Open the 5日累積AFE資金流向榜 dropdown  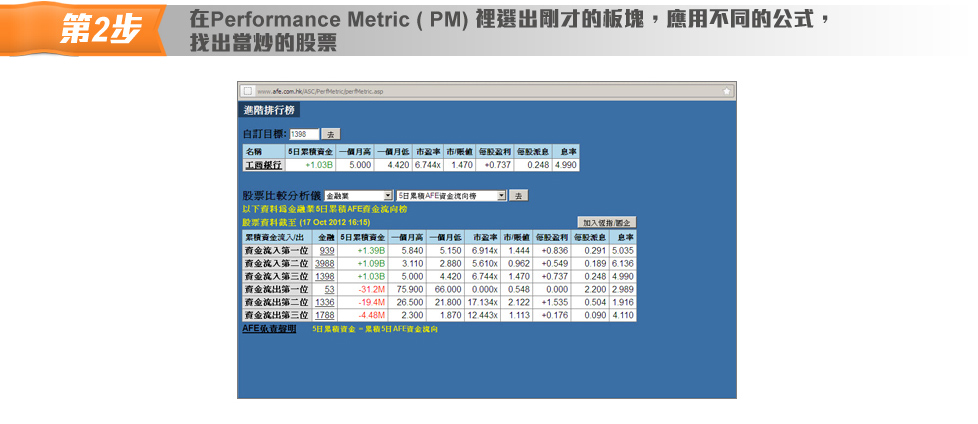(x=449, y=196)
